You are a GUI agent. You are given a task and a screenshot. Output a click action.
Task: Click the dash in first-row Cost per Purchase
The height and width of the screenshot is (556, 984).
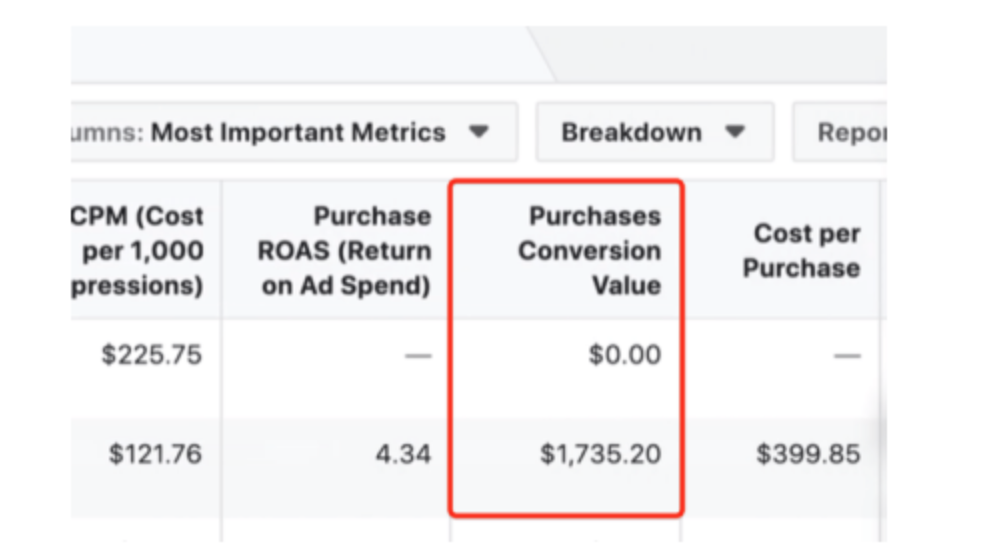tap(846, 355)
